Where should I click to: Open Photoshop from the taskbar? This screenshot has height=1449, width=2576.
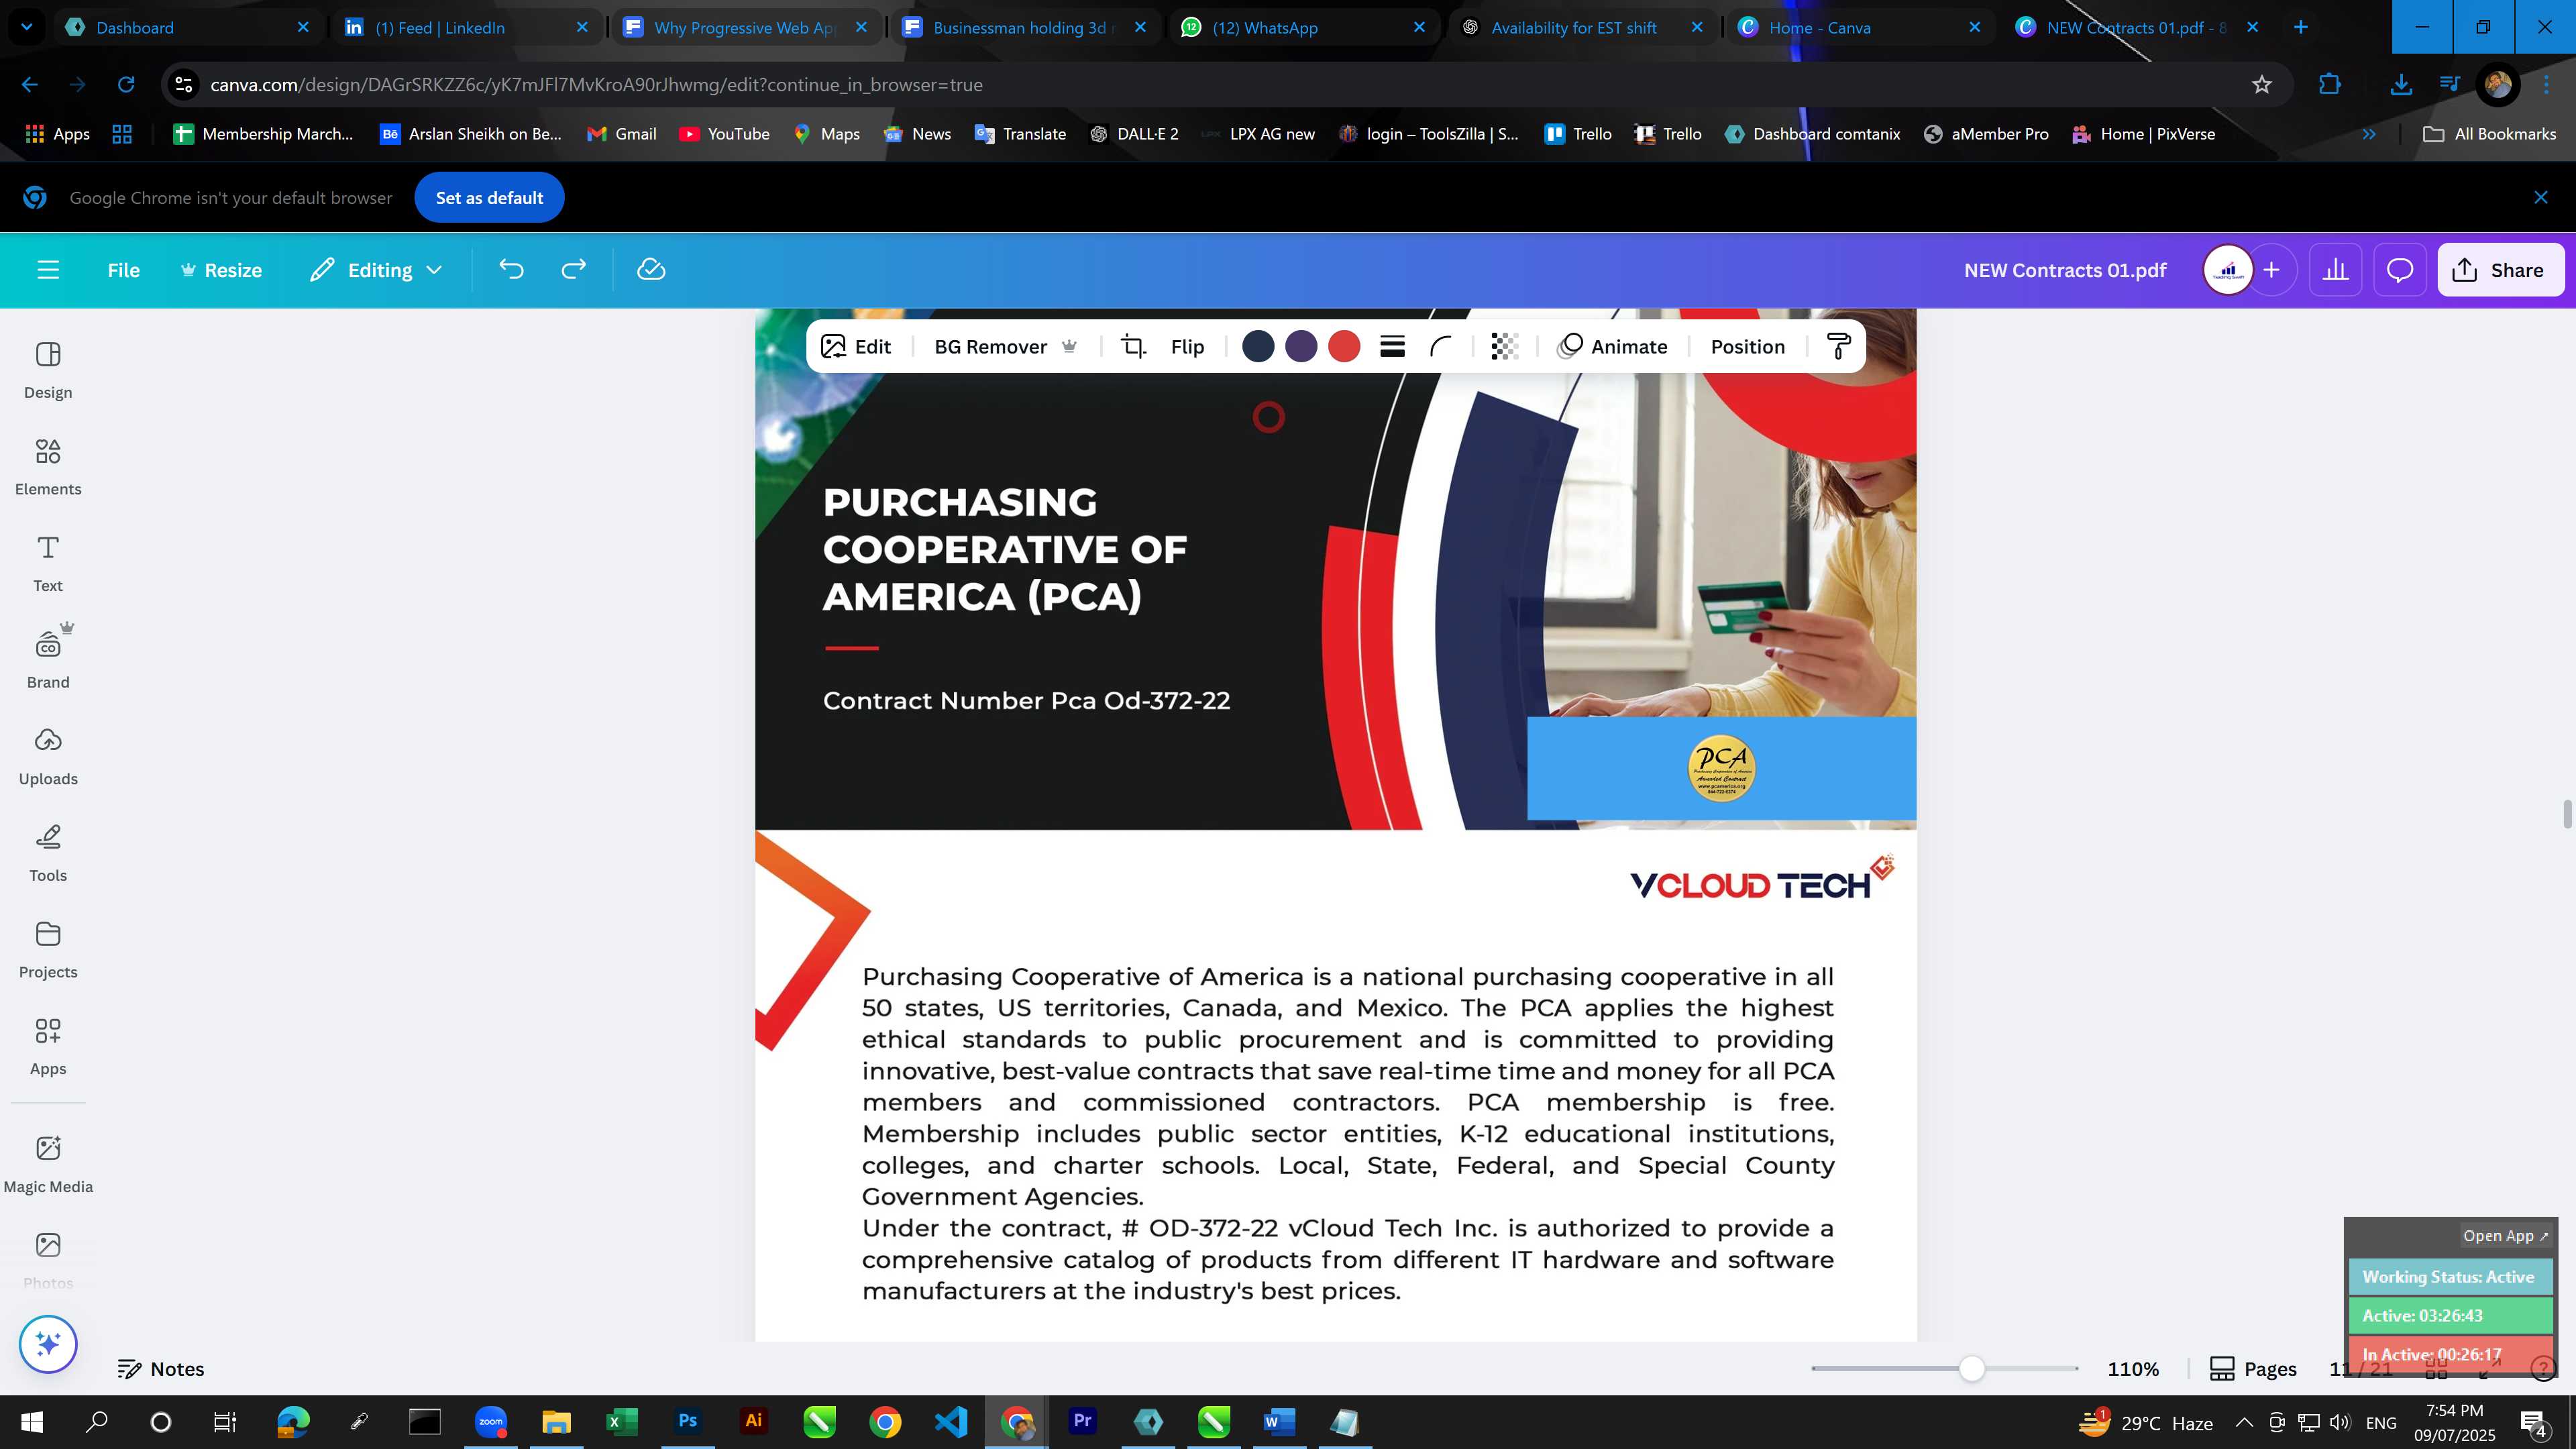(687, 1422)
